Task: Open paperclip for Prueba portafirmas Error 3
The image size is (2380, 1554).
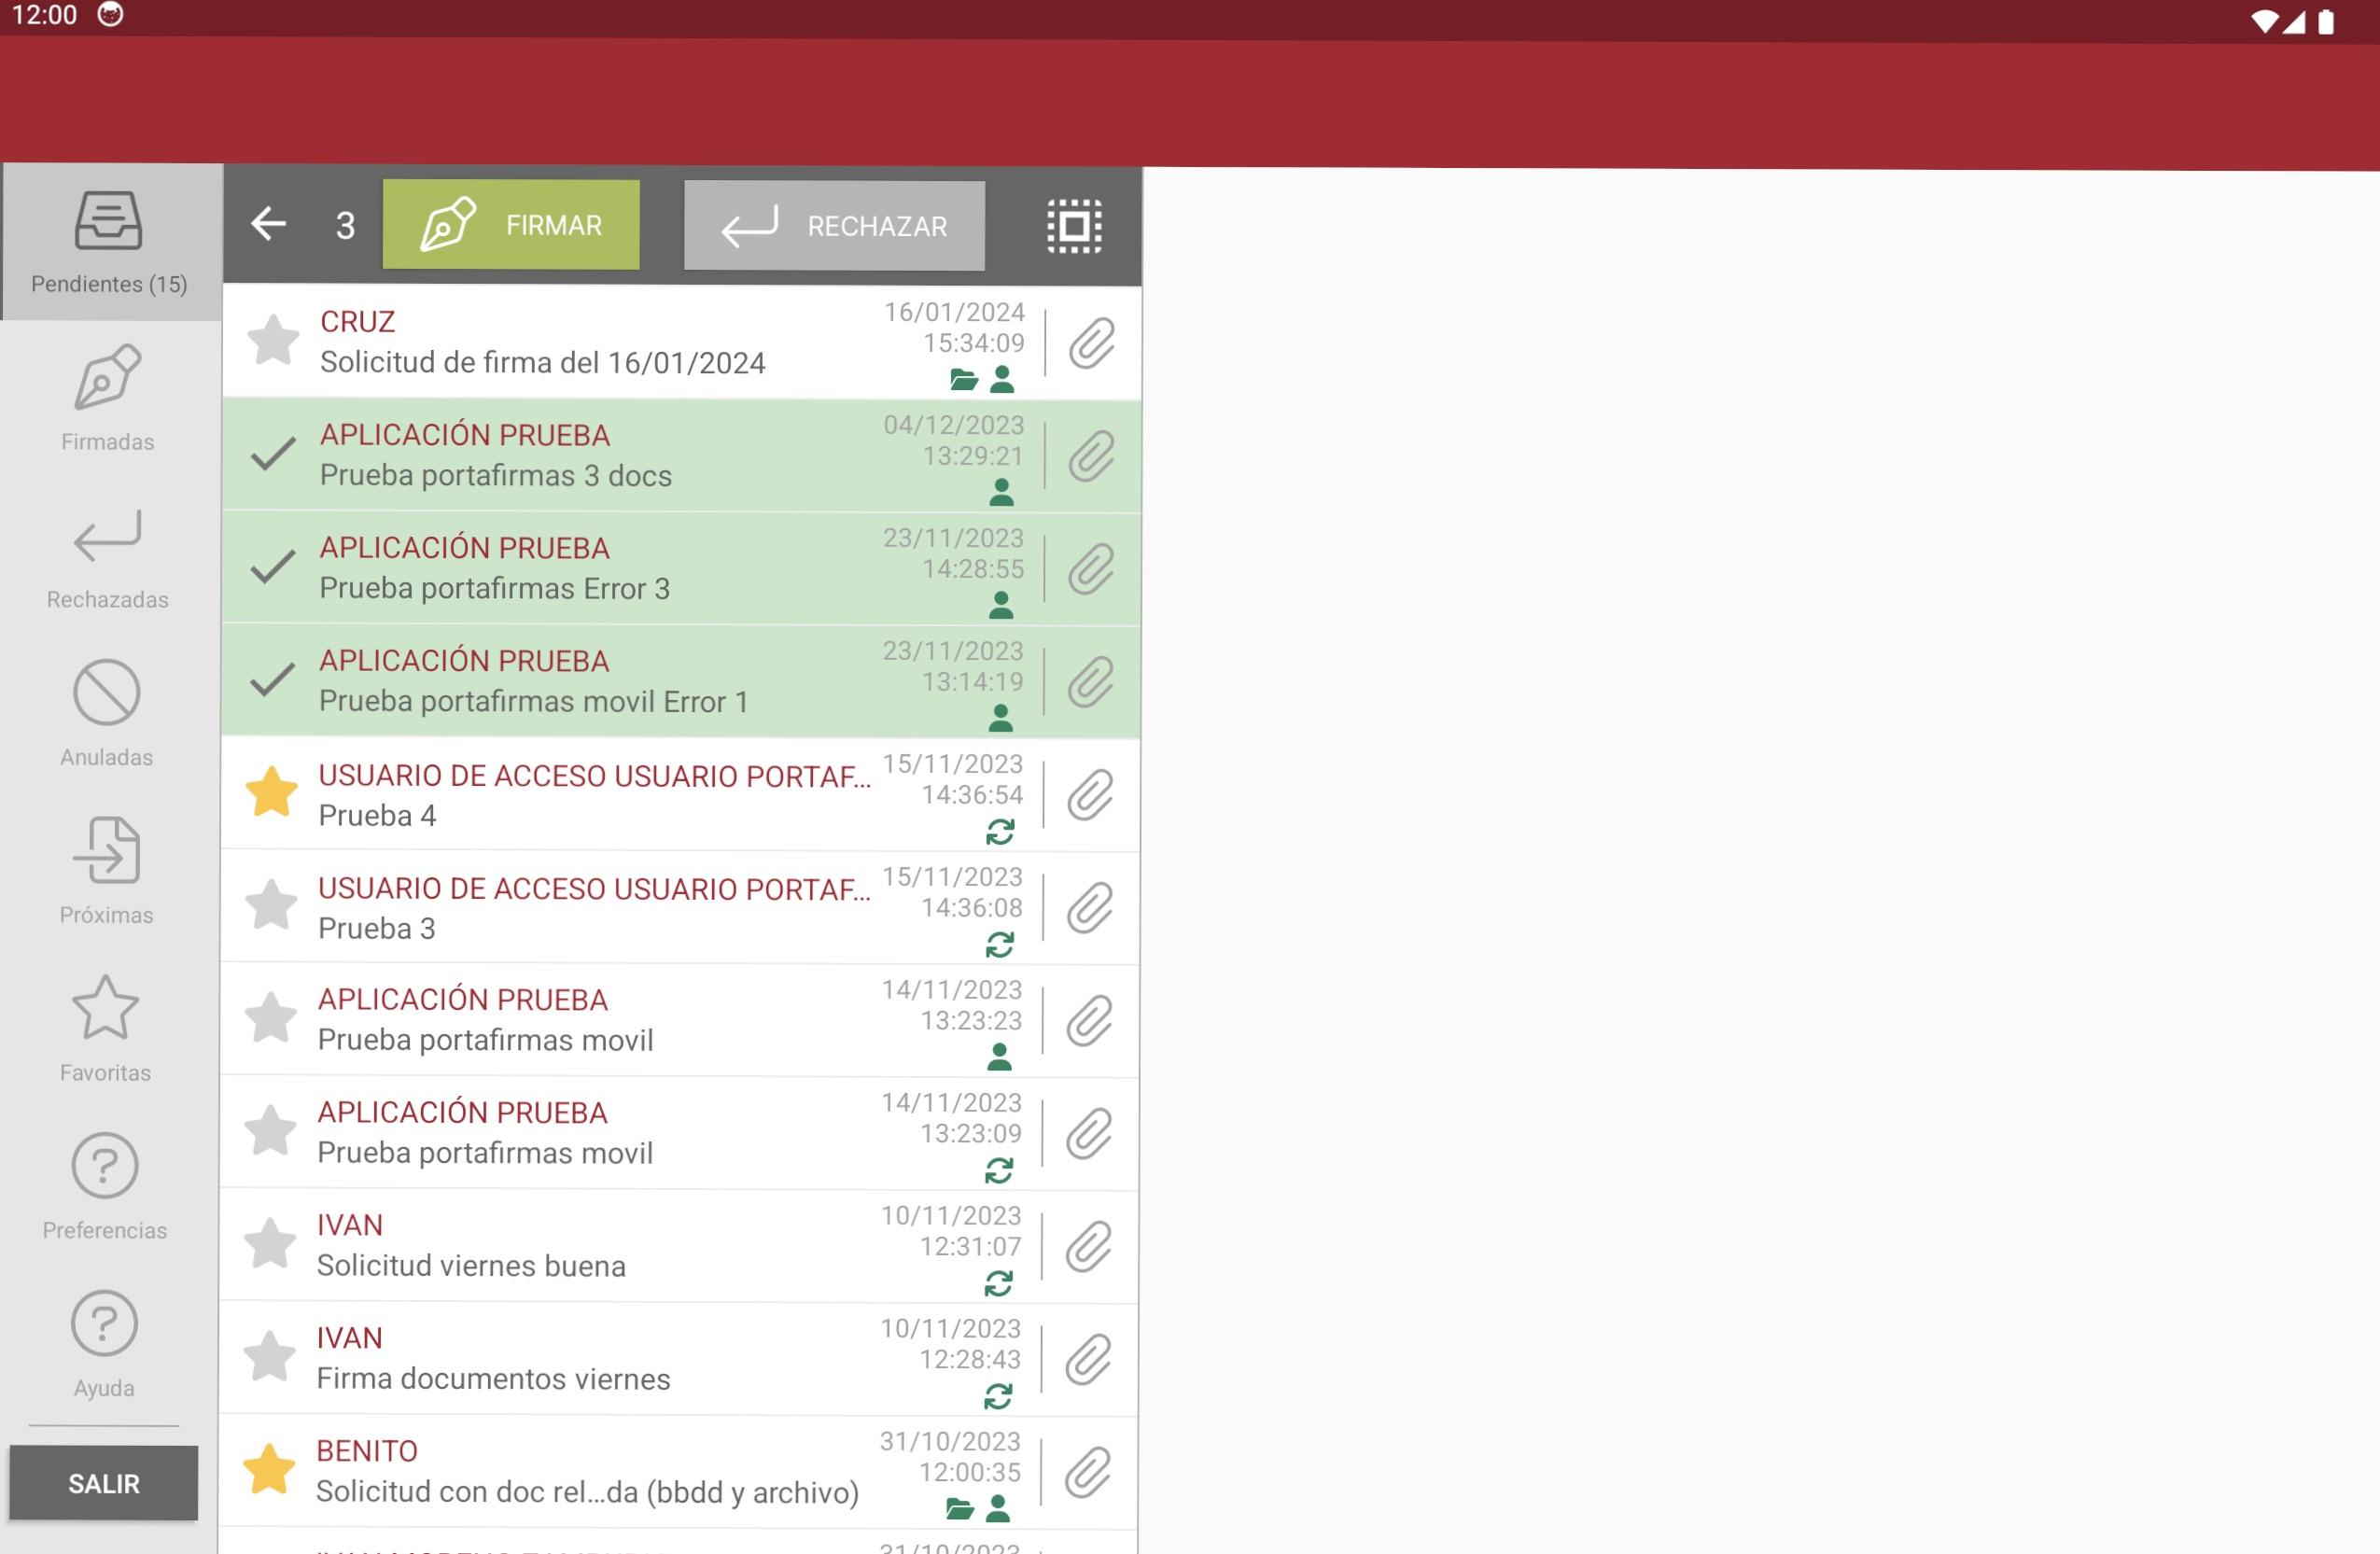Action: click(x=1091, y=570)
